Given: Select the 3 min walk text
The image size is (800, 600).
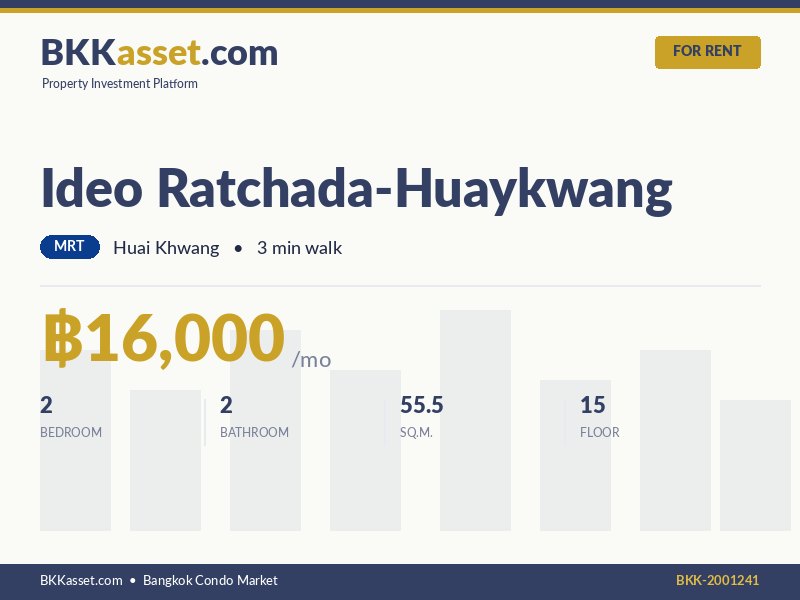Looking at the screenshot, I should [x=299, y=248].
